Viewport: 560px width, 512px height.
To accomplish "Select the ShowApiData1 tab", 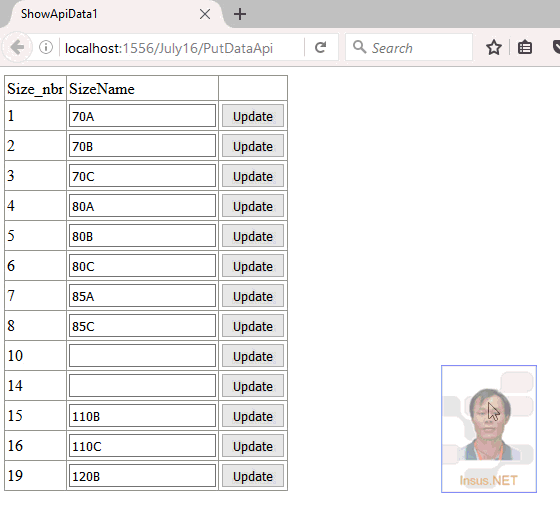I will 114,14.
